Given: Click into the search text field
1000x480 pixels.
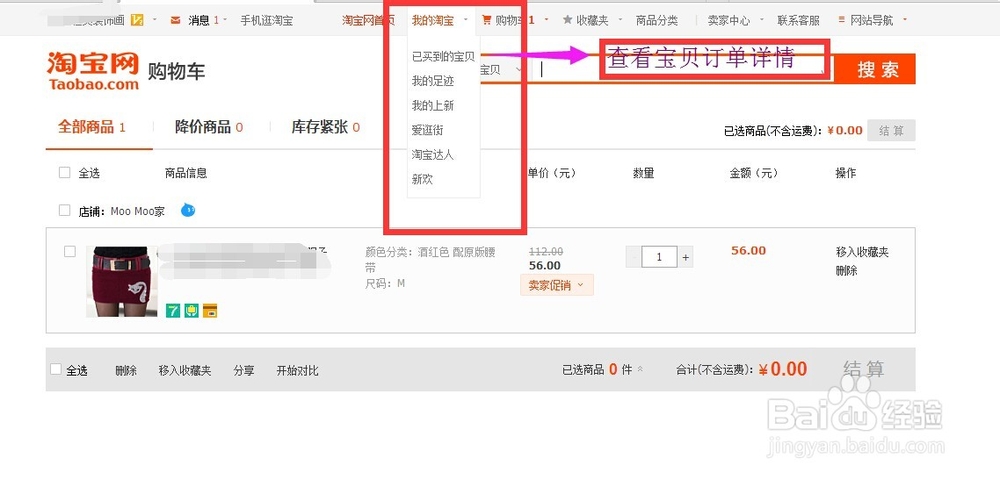Looking at the screenshot, I should (x=682, y=69).
